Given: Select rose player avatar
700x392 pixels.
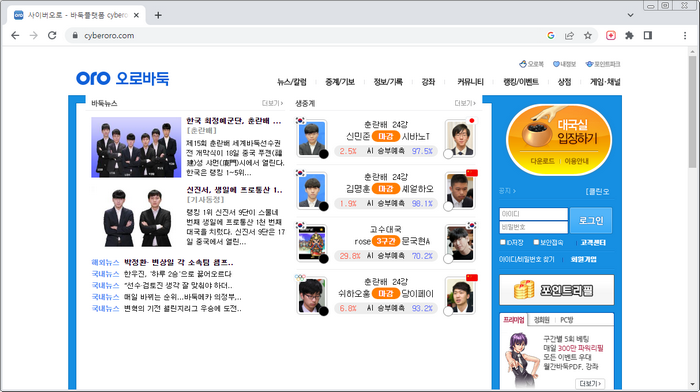Looking at the screenshot, I should 312,242.
